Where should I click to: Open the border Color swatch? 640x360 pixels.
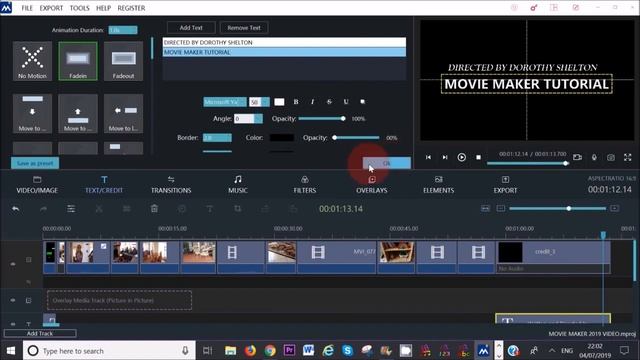(x=282, y=138)
